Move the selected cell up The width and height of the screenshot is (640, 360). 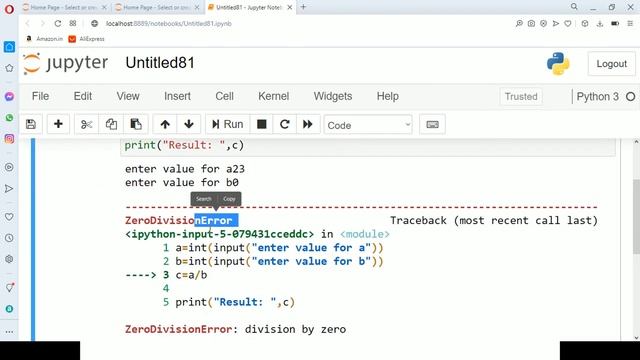click(x=165, y=124)
